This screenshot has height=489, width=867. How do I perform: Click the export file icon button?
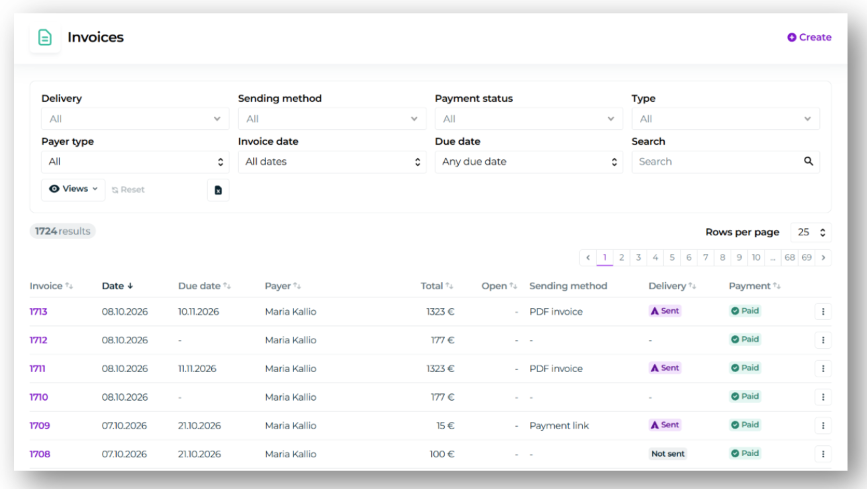(x=218, y=190)
